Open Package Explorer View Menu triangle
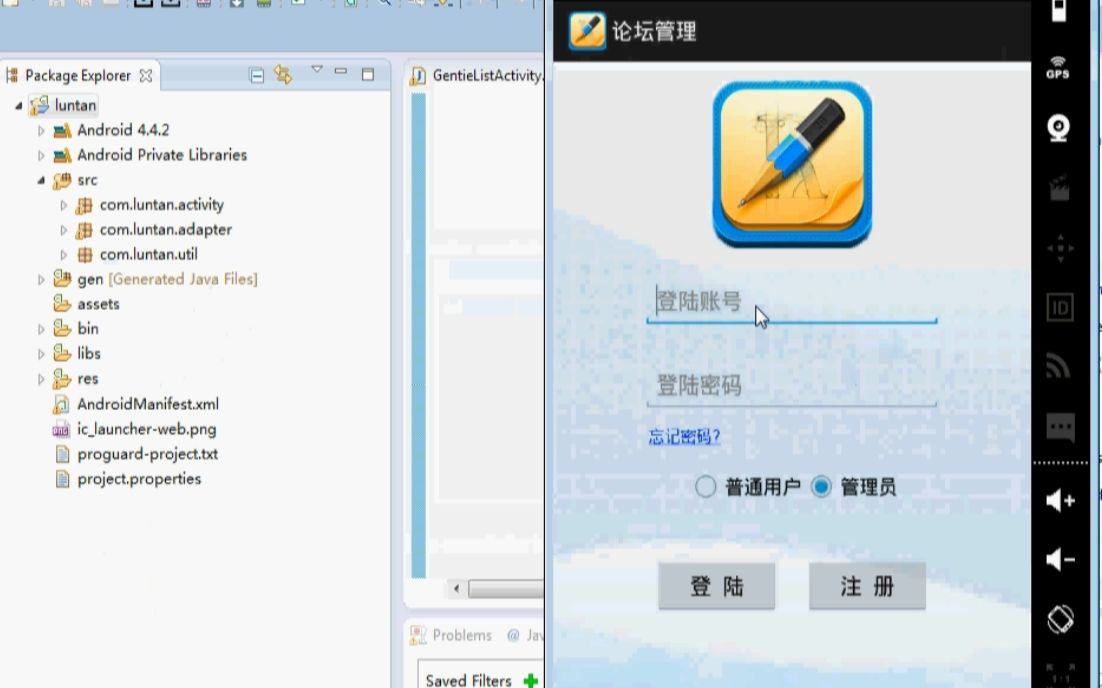1102x688 pixels. [x=317, y=69]
